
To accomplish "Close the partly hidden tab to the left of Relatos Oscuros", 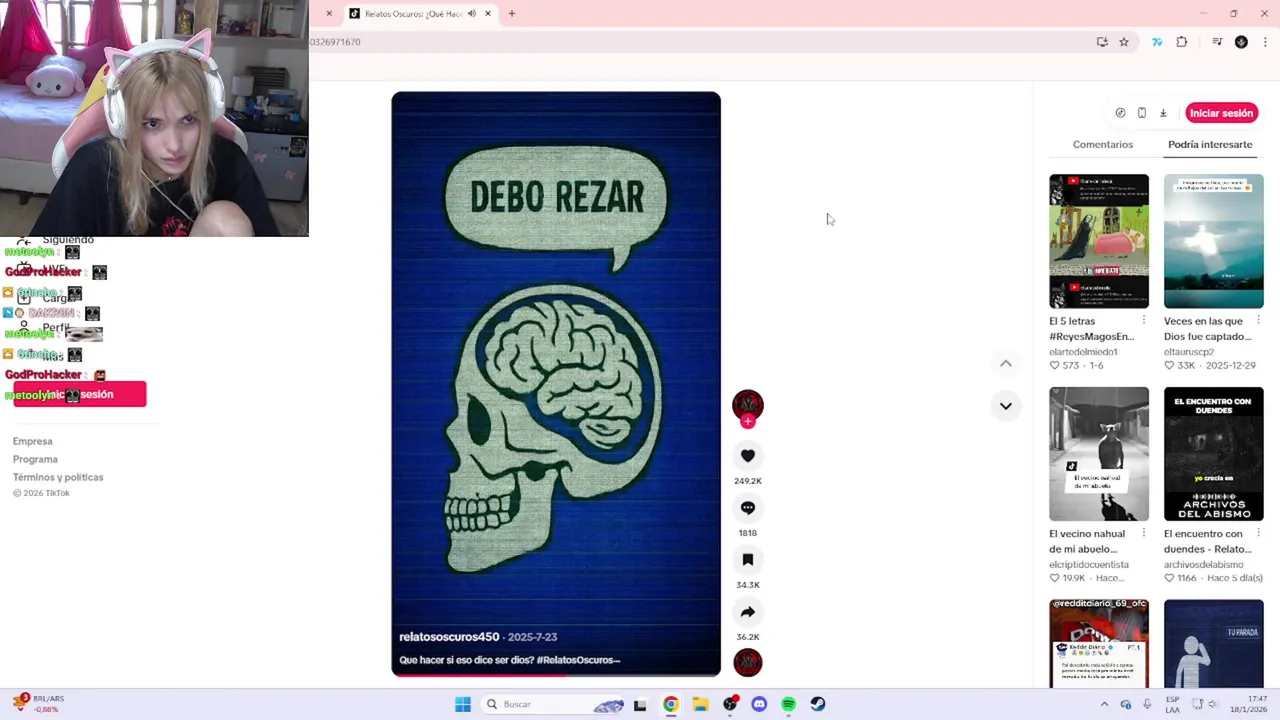I will (329, 14).
